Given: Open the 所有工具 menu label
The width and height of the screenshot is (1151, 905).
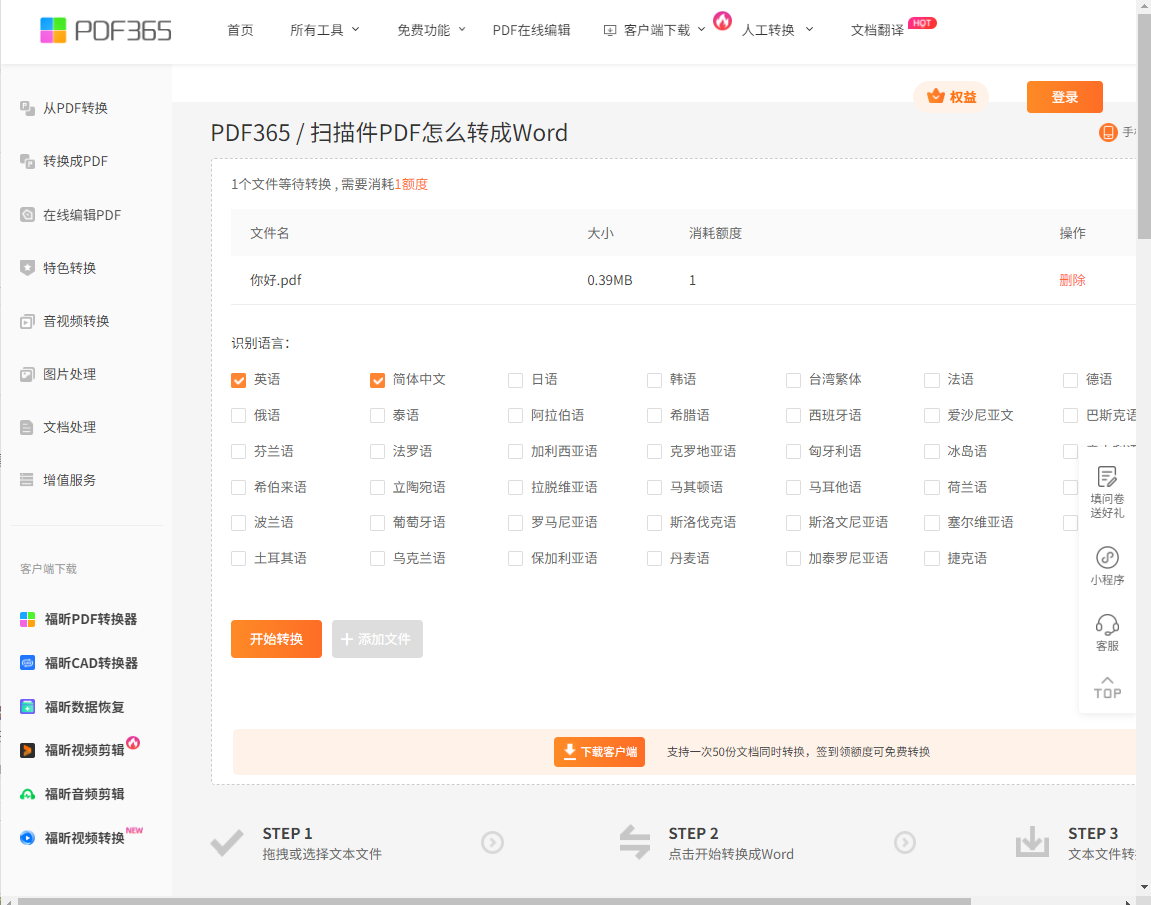Looking at the screenshot, I should pyautogui.click(x=316, y=30).
